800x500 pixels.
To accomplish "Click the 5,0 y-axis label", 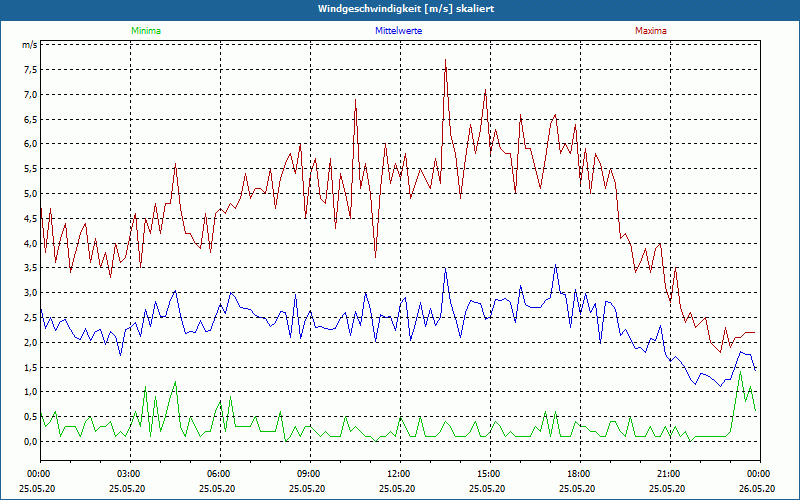I will point(31,194).
